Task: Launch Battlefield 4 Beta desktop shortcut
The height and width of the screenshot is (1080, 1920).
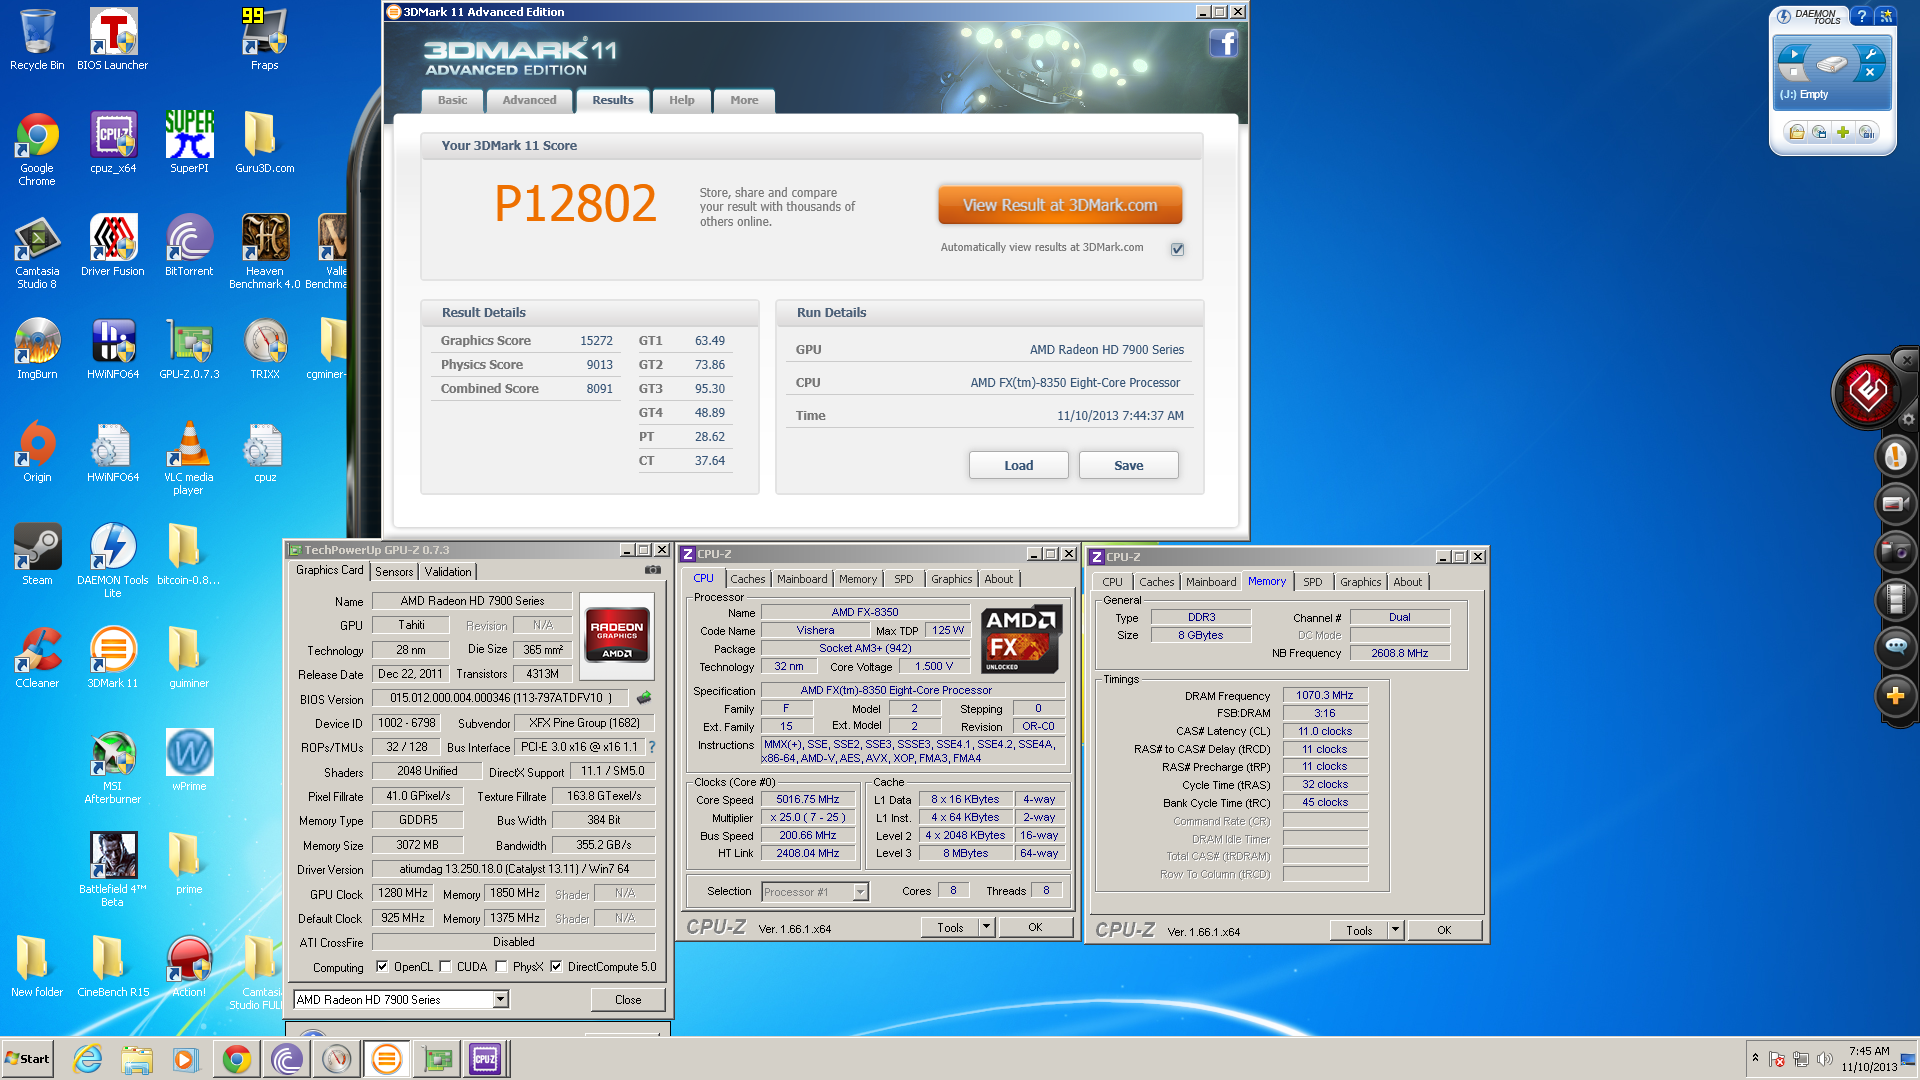Action: tap(113, 870)
